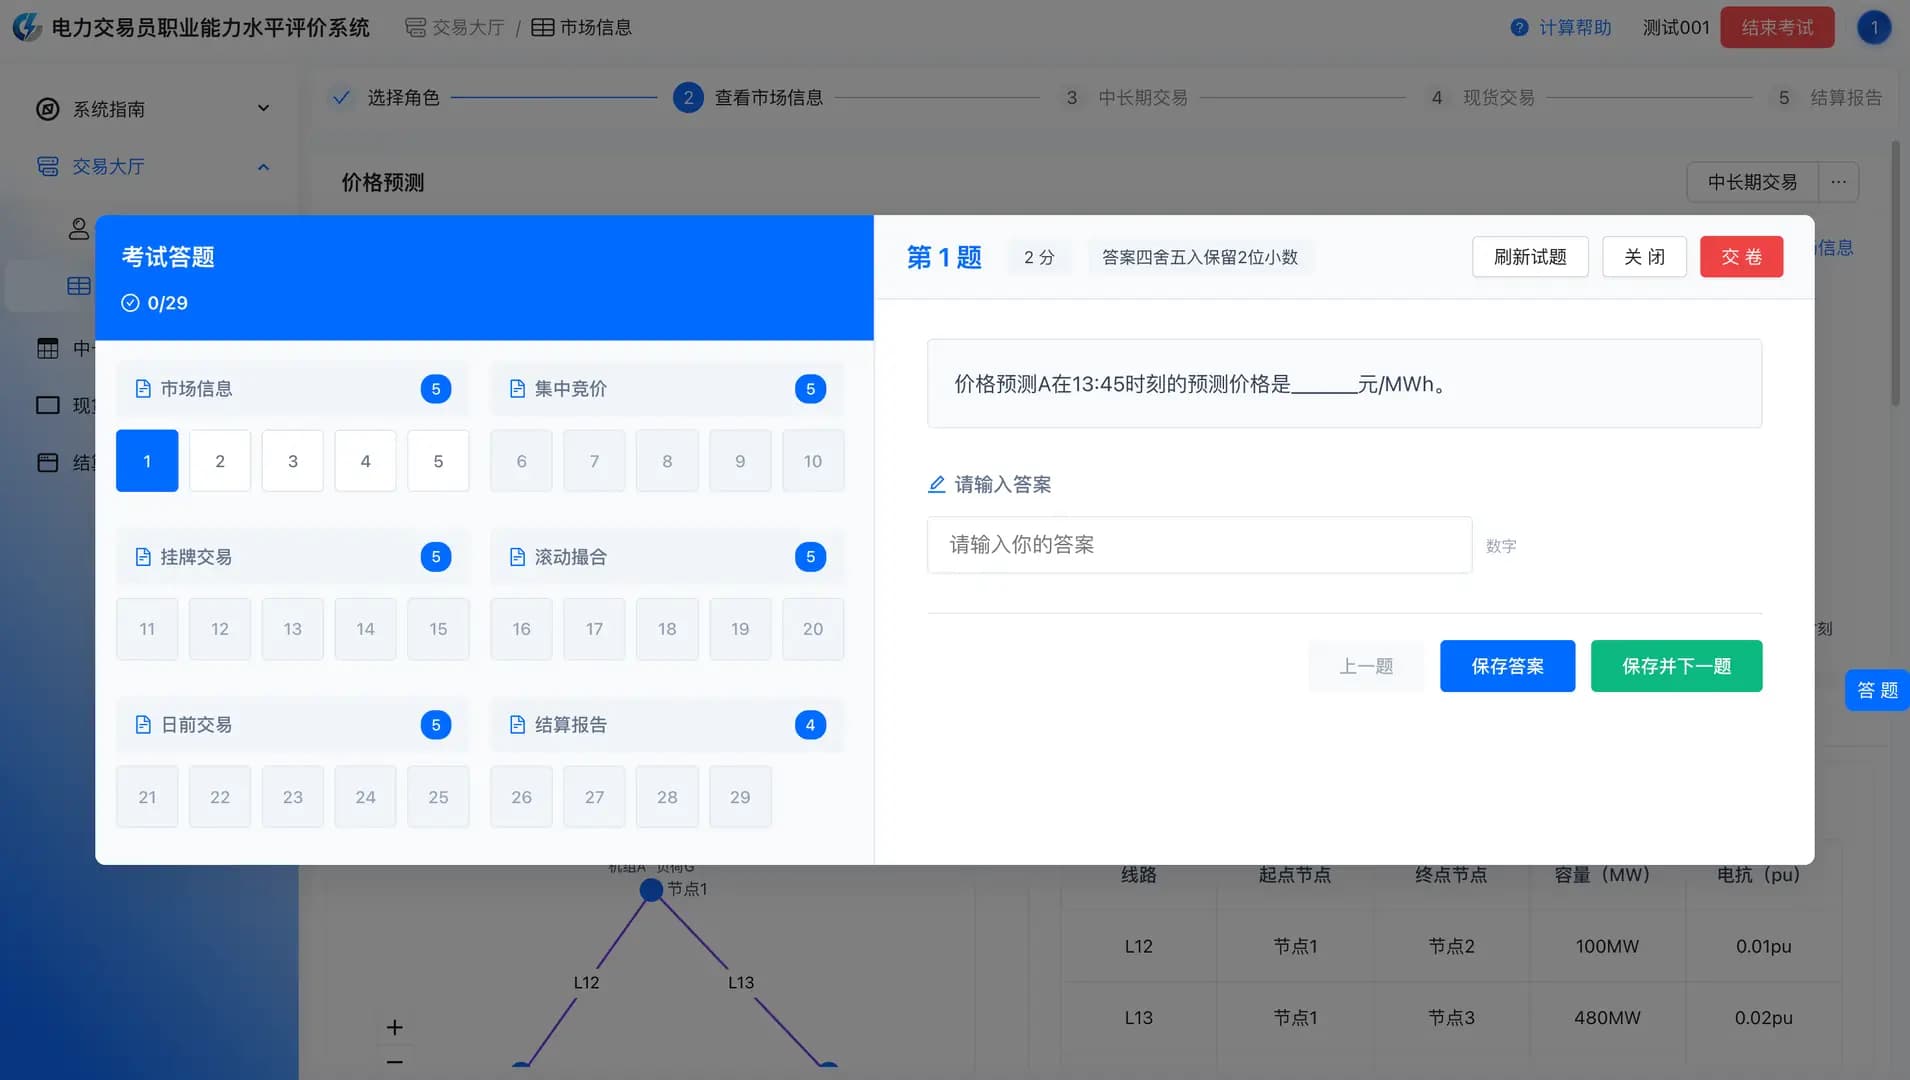Click the 集中竞价 section document icon

coord(517,389)
